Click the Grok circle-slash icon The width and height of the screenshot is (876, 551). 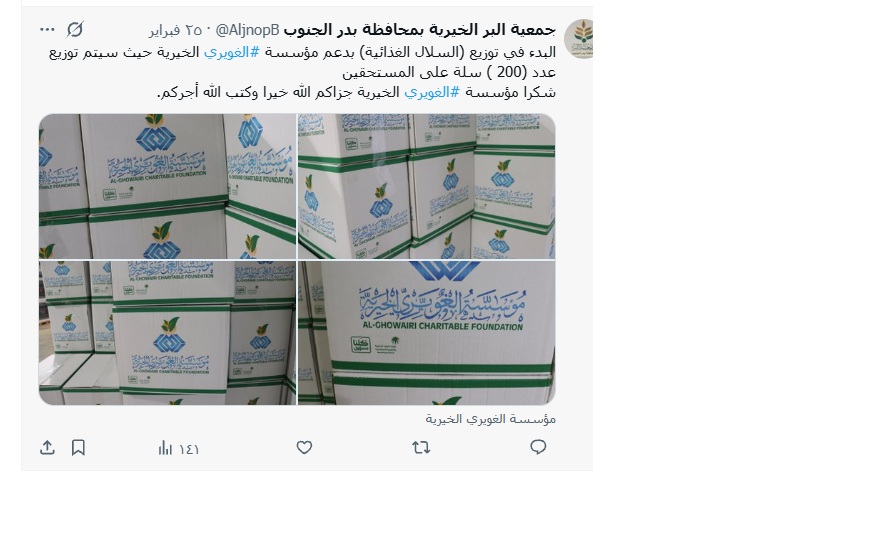pyautogui.click(x=75, y=29)
